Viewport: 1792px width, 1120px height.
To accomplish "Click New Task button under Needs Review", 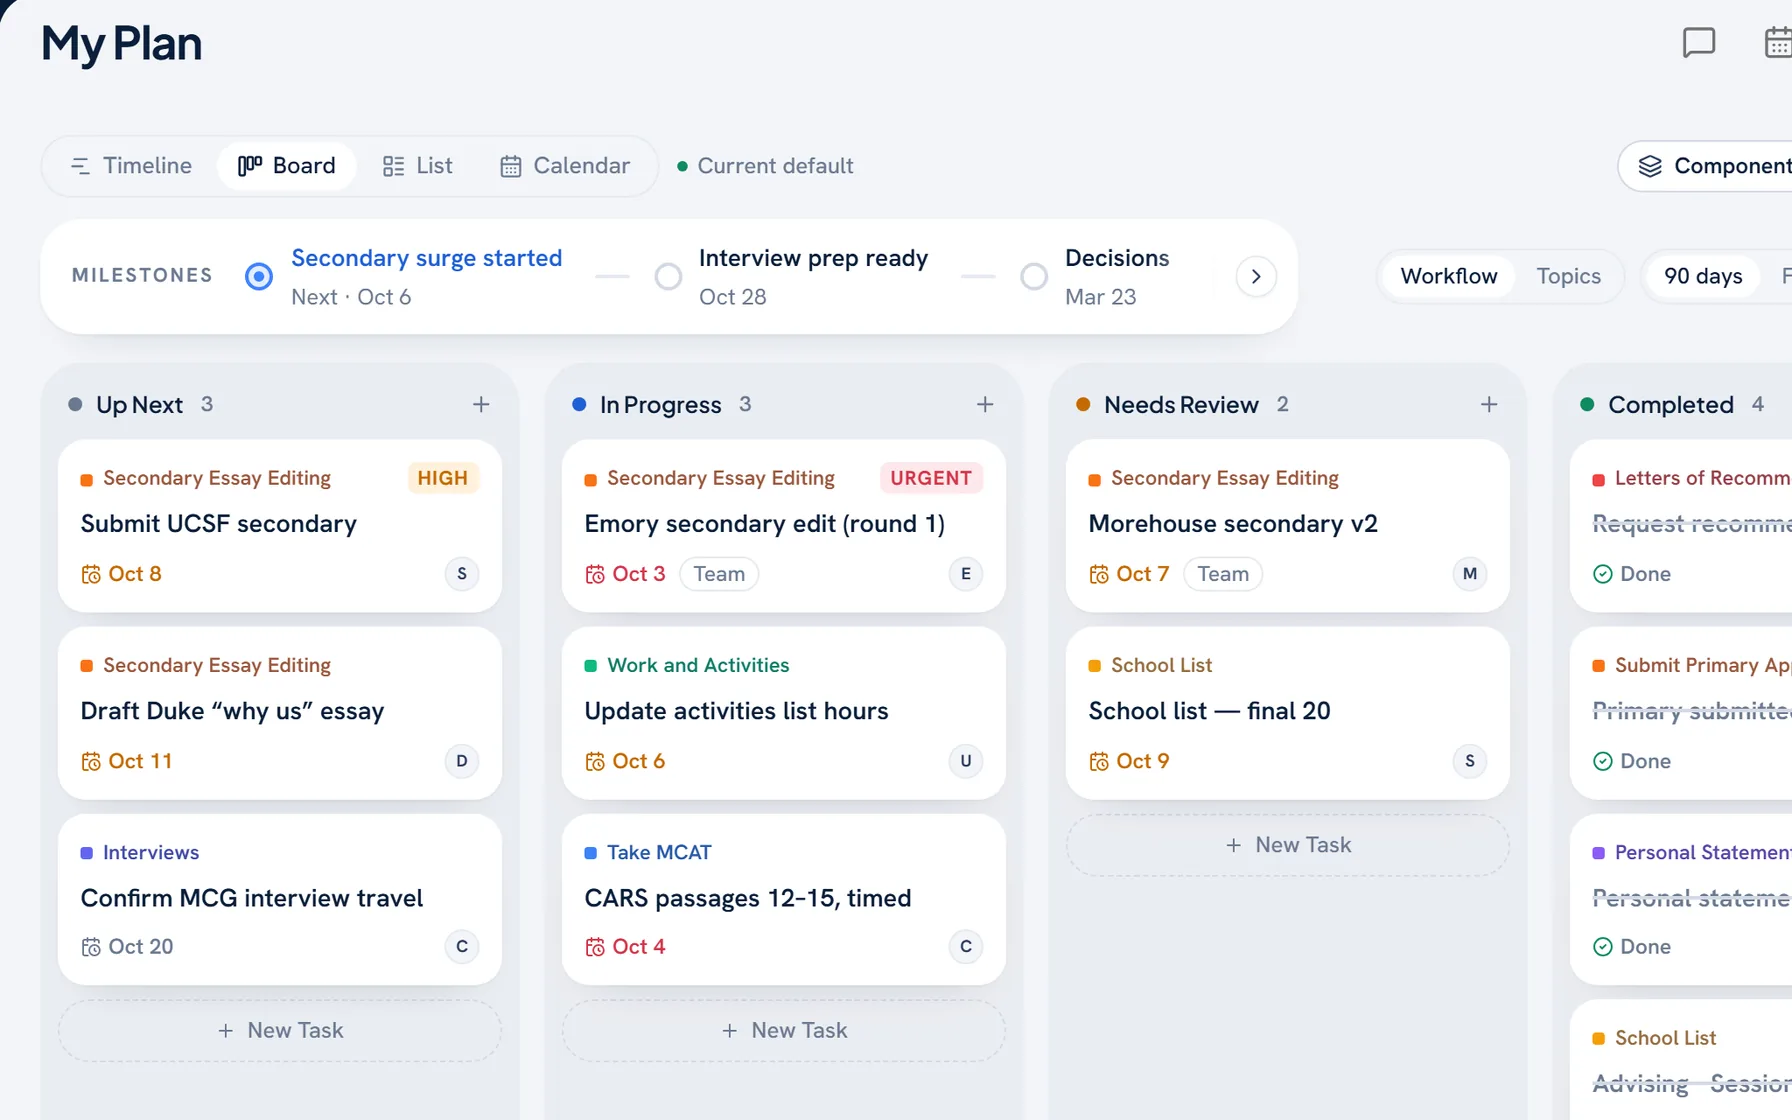I will [1288, 845].
